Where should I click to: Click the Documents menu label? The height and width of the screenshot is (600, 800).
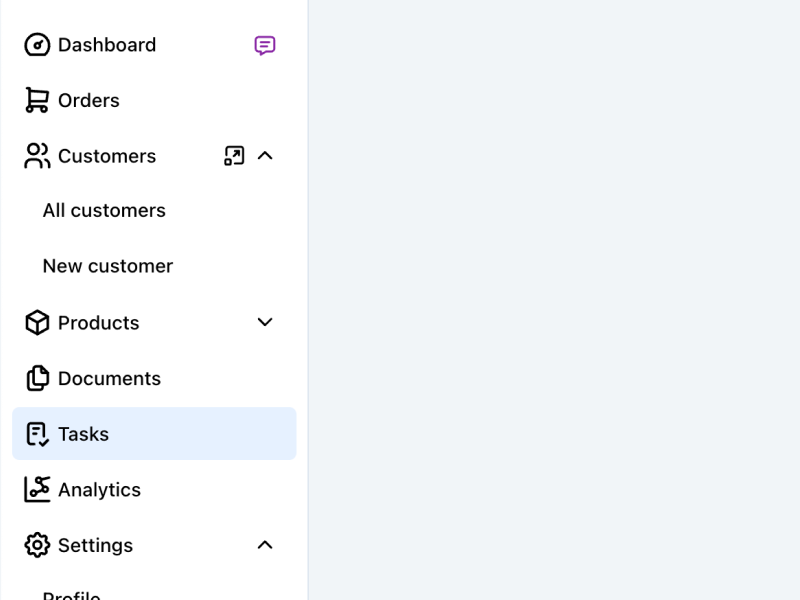click(x=109, y=378)
